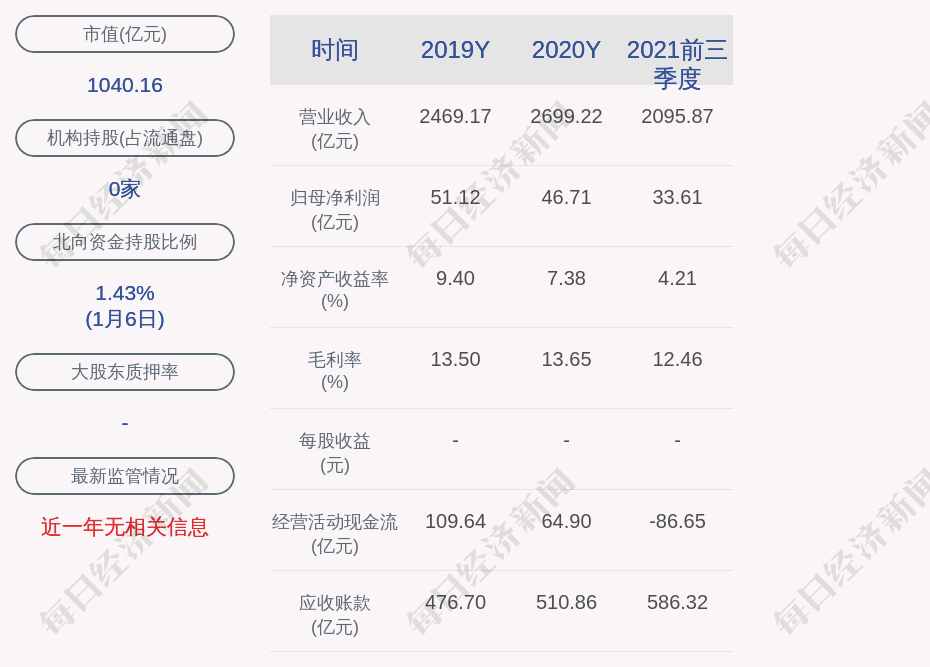Select ROE value 4.21

pos(677,279)
